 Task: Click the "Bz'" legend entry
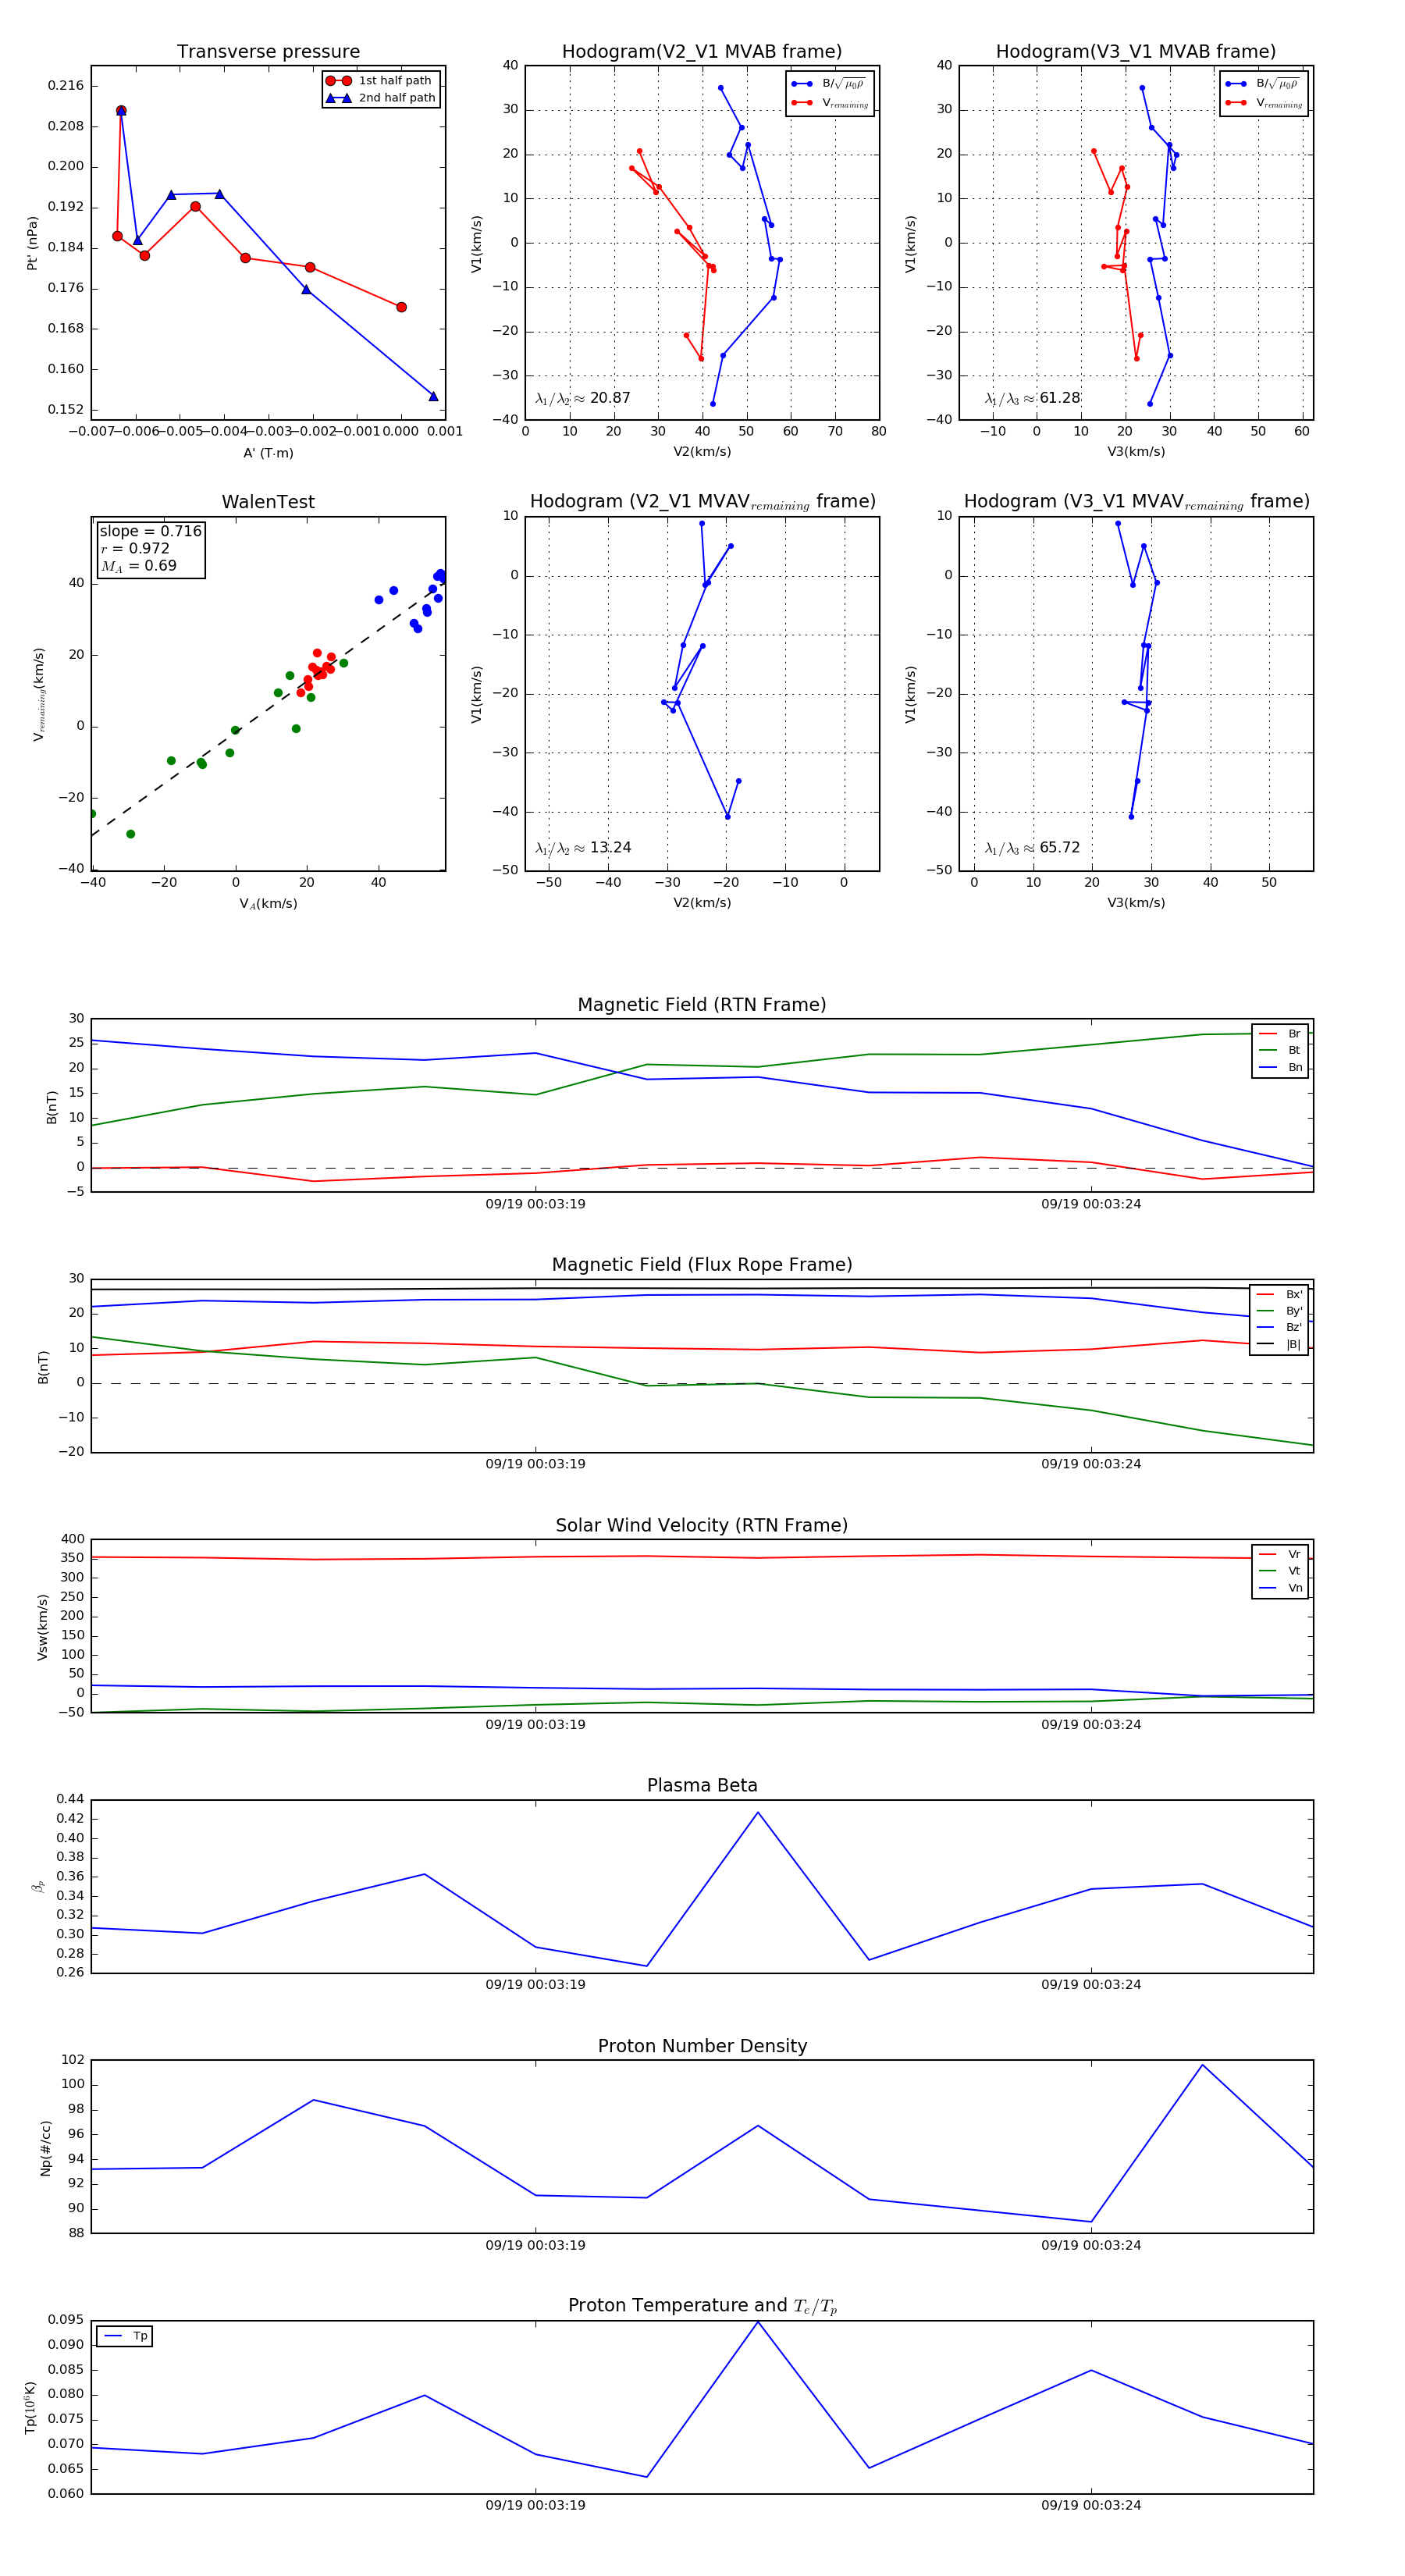tap(1280, 1328)
